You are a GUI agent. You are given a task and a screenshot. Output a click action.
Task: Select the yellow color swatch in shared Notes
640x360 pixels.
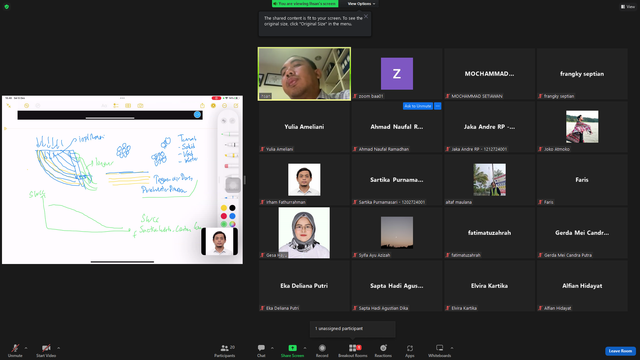click(224, 208)
